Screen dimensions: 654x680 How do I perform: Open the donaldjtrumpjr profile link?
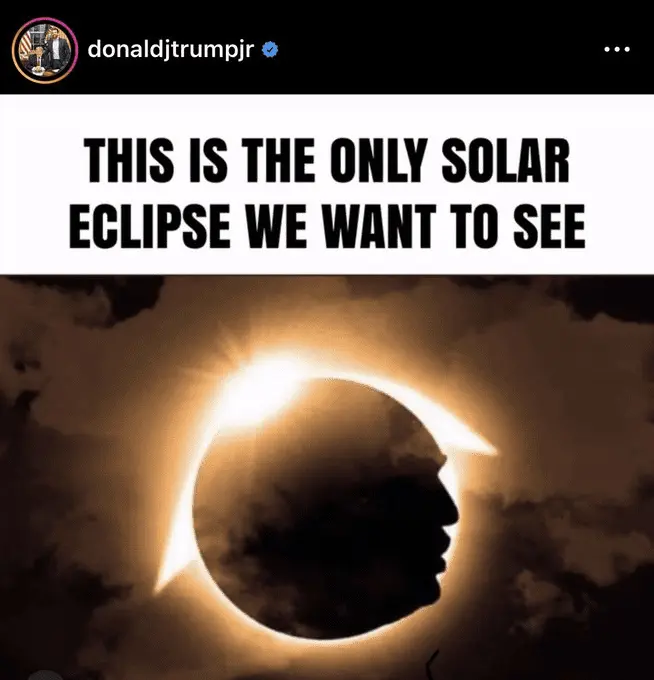[x=170, y=50]
